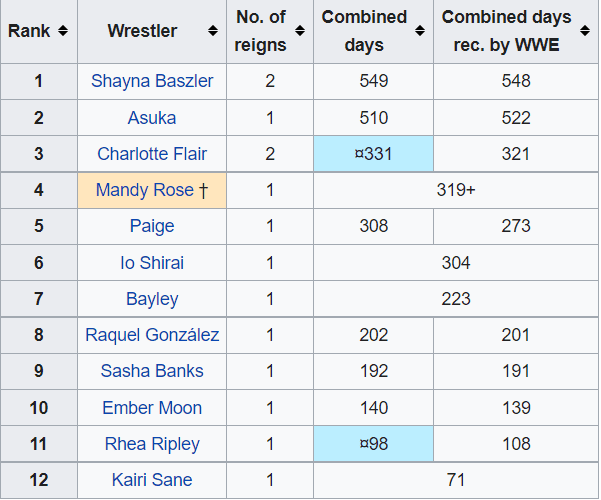Click the Rhea Ripley link
601x500 pixels.
tap(152, 444)
